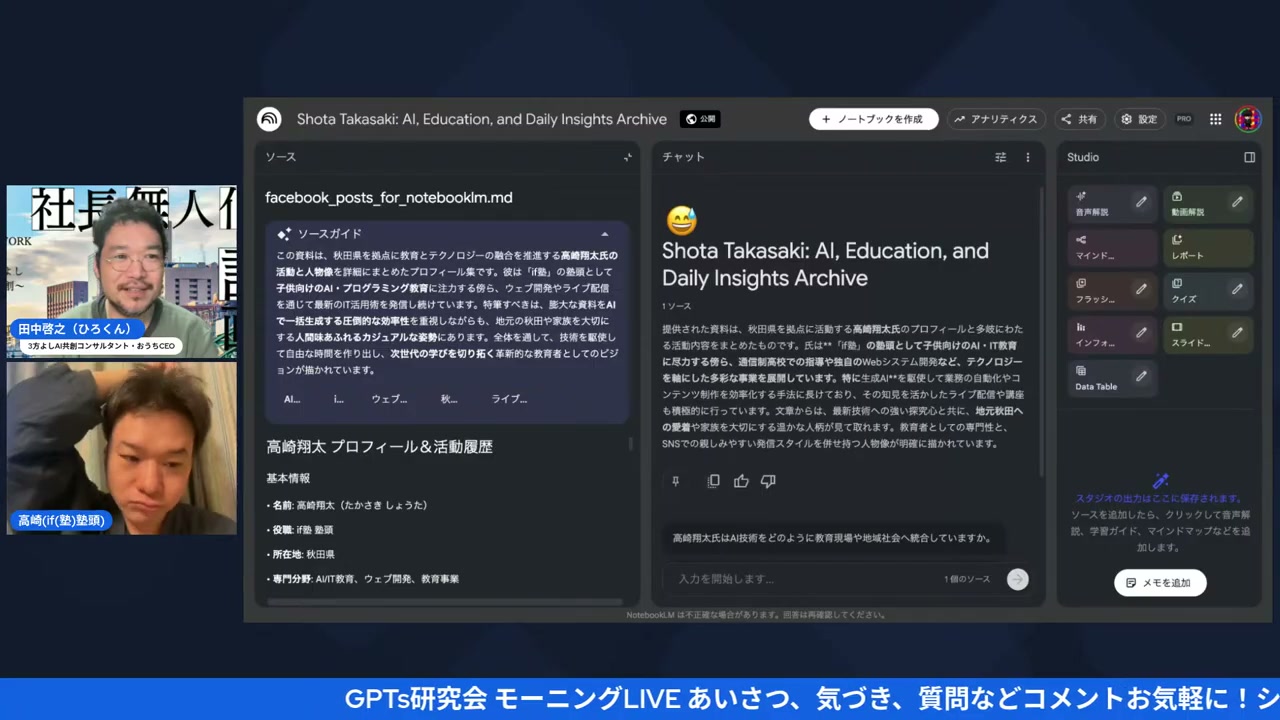This screenshot has height=720, width=1280.
Task: Pin the chat response to notes
Action: 675,481
